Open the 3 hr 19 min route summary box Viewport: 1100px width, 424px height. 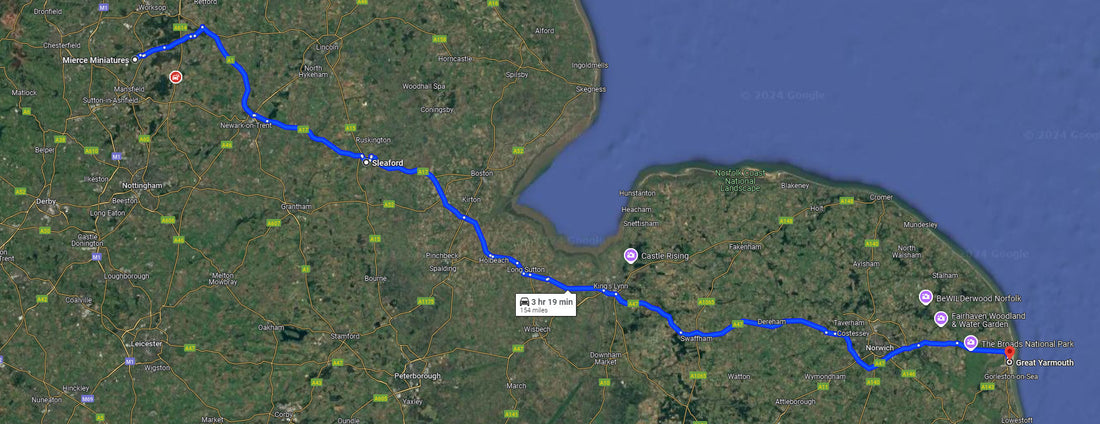[x=546, y=305]
